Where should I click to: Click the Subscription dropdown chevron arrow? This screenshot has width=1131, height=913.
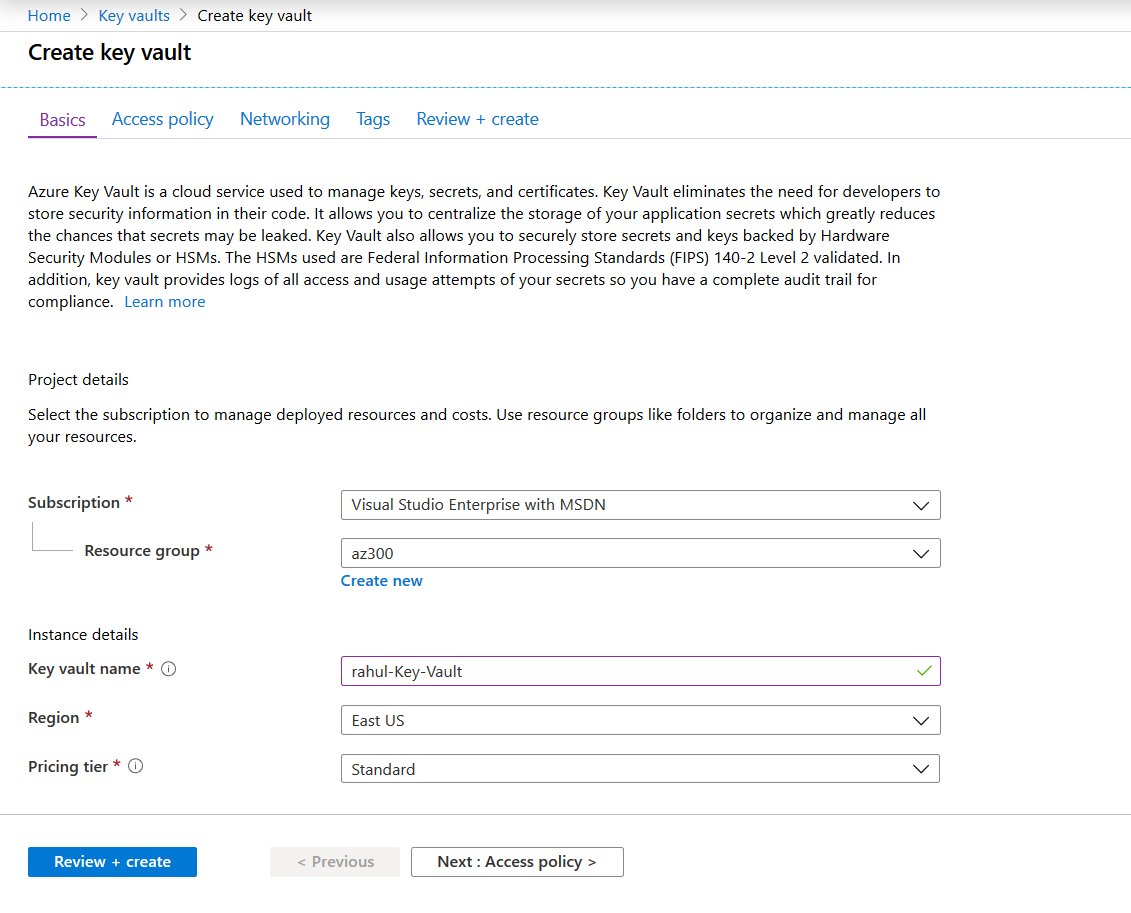pos(920,506)
